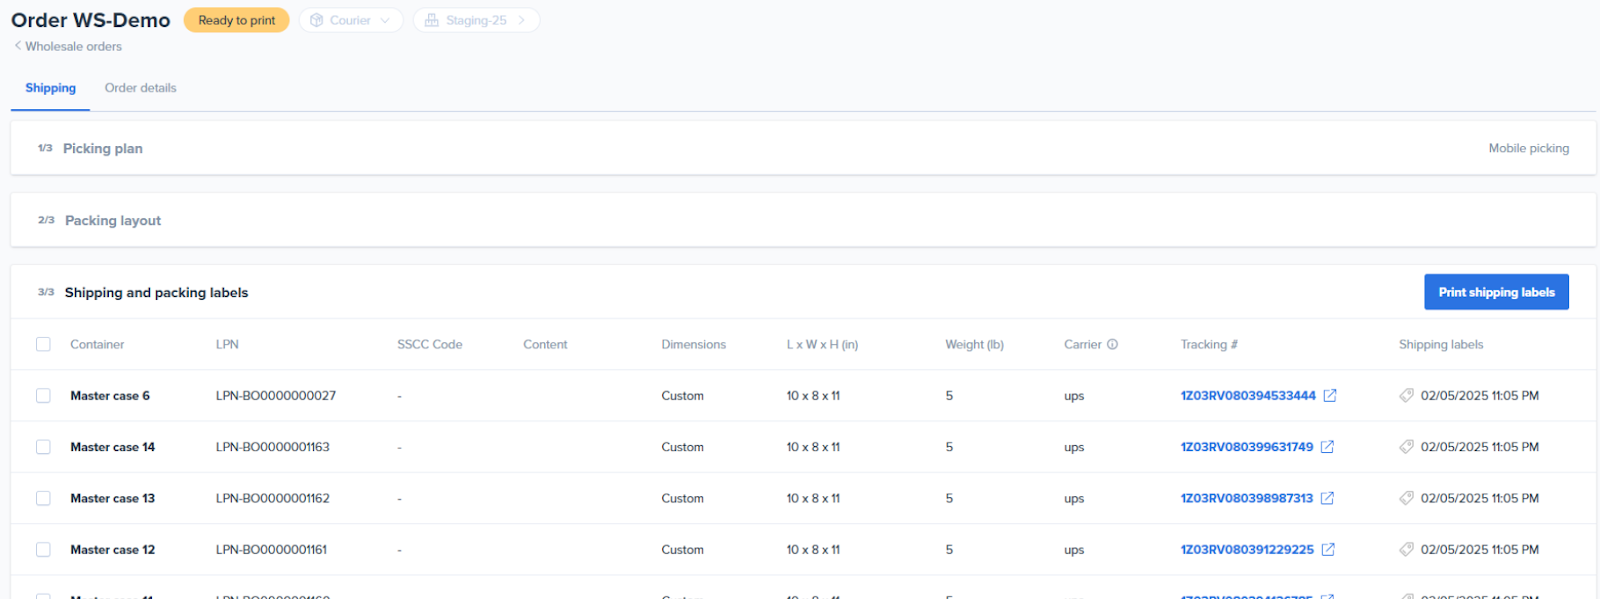Open external link icon for tracking 1Z03RV080398987313

tap(1327, 498)
